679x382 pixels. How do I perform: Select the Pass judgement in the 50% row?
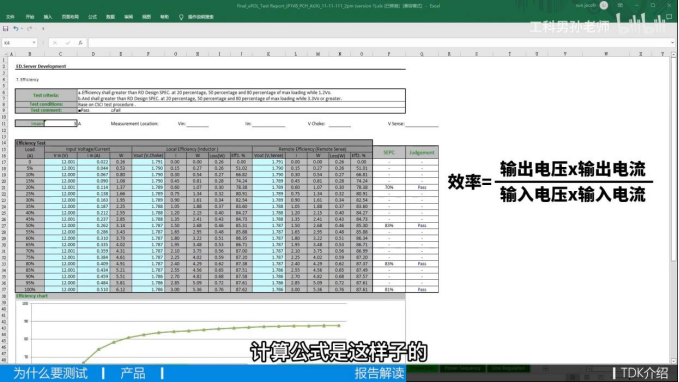tap(422, 226)
